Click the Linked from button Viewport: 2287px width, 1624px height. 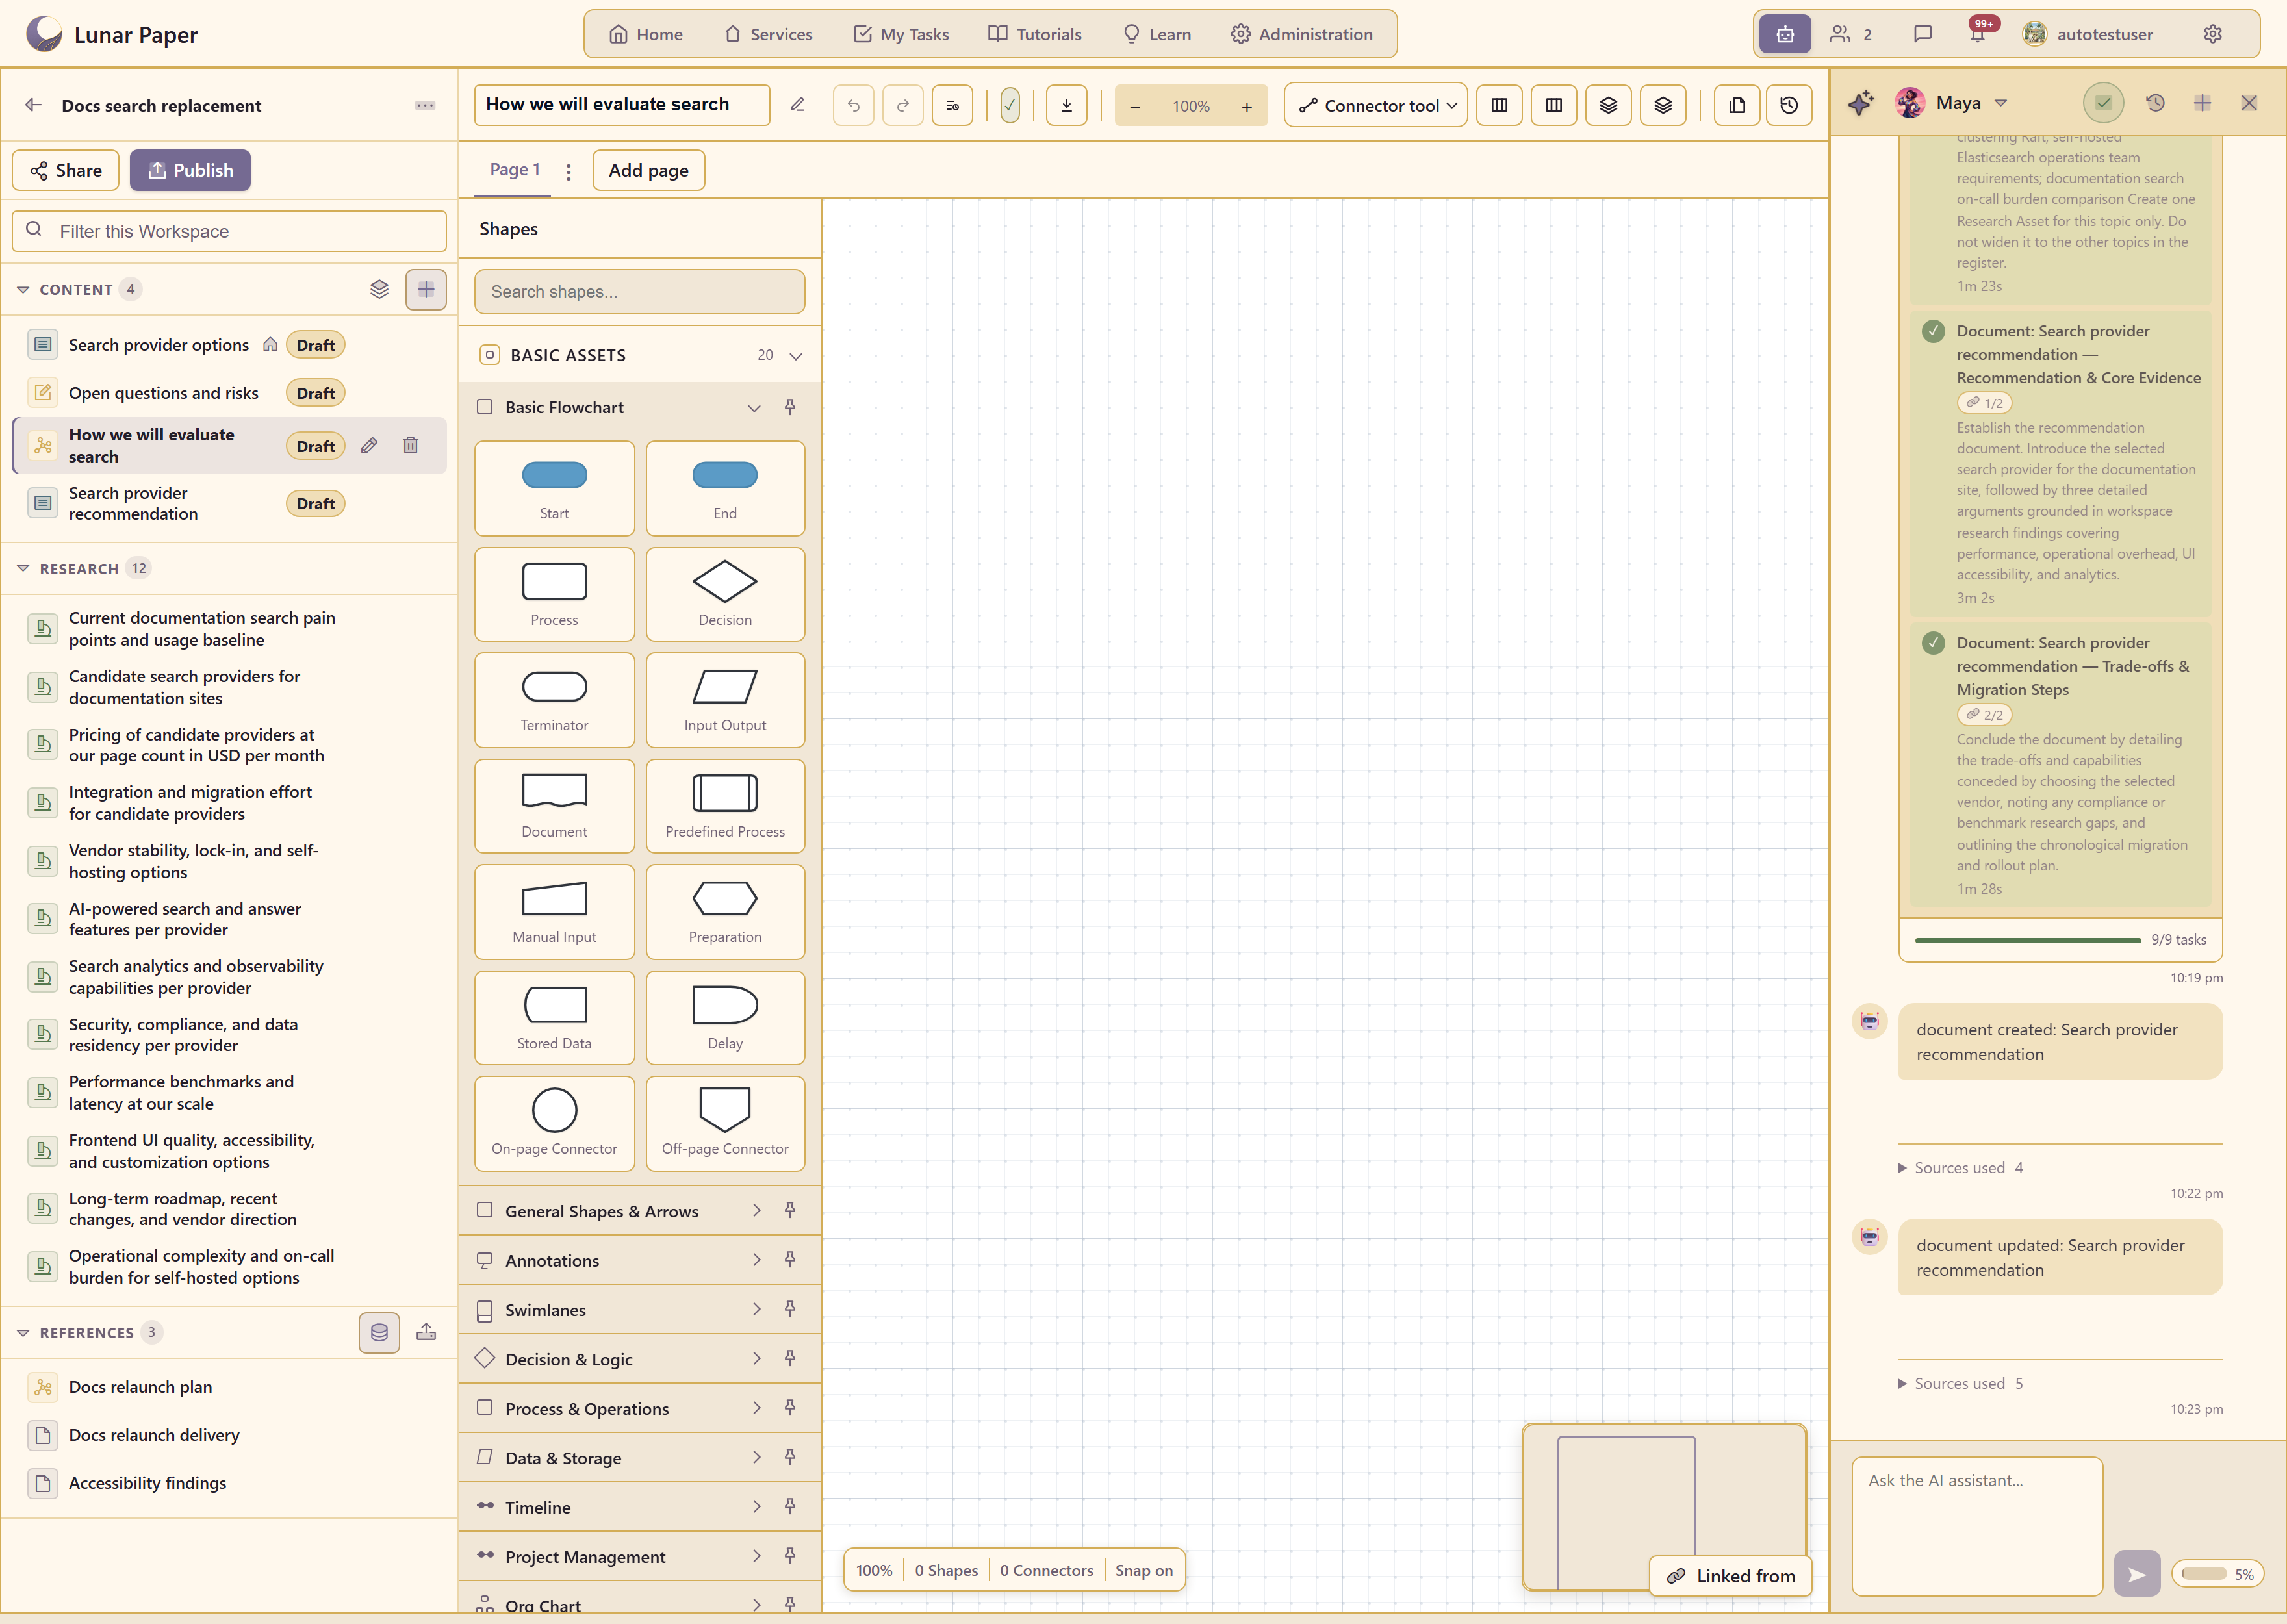click(x=1730, y=1576)
